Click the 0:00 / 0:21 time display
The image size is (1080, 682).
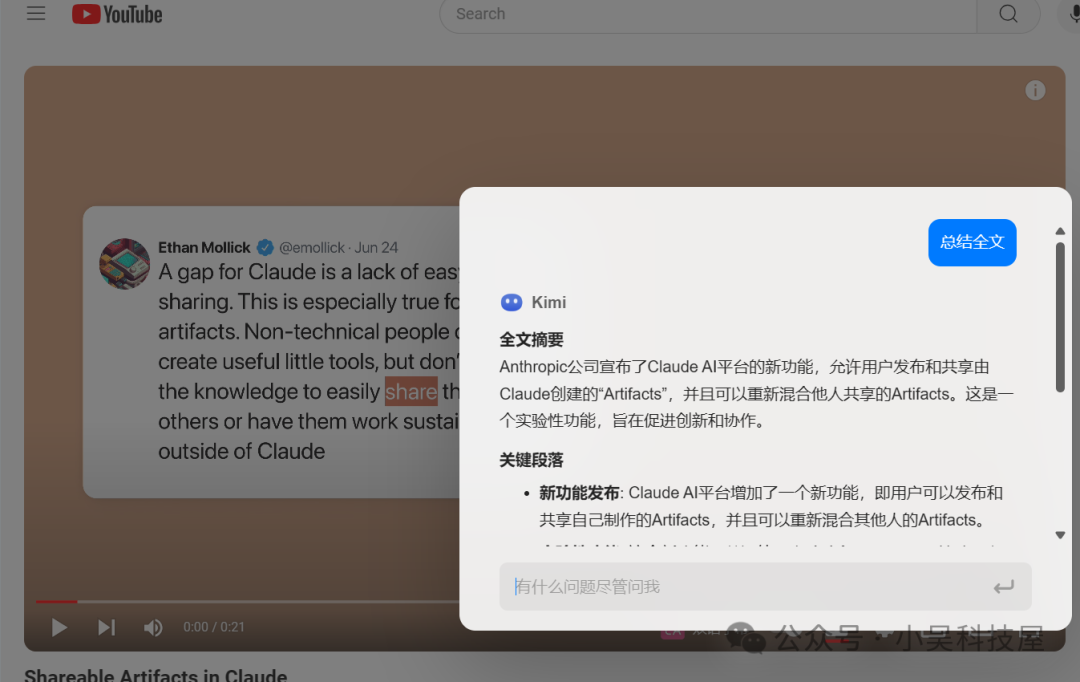(x=214, y=627)
